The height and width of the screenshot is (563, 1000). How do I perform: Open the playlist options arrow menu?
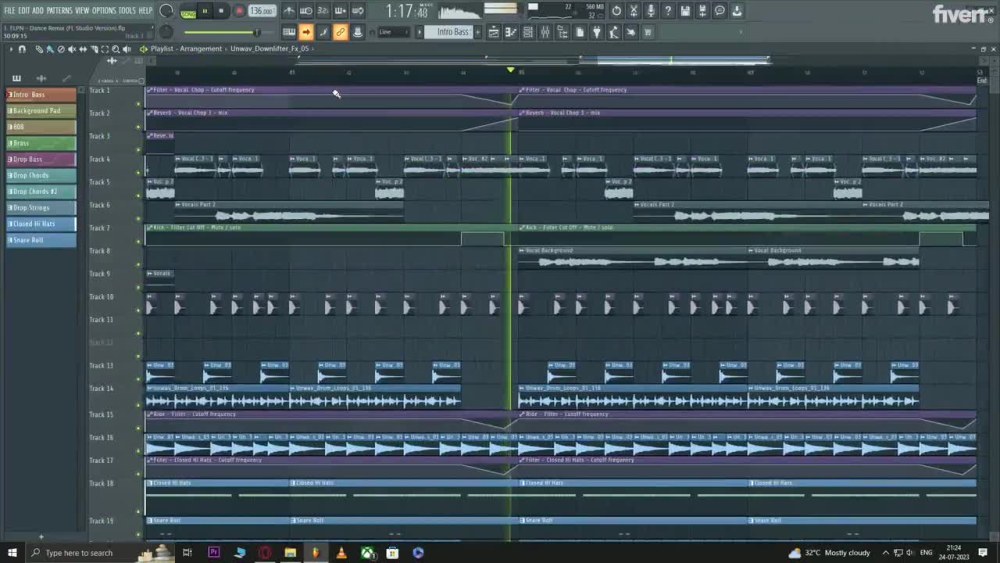[11, 49]
